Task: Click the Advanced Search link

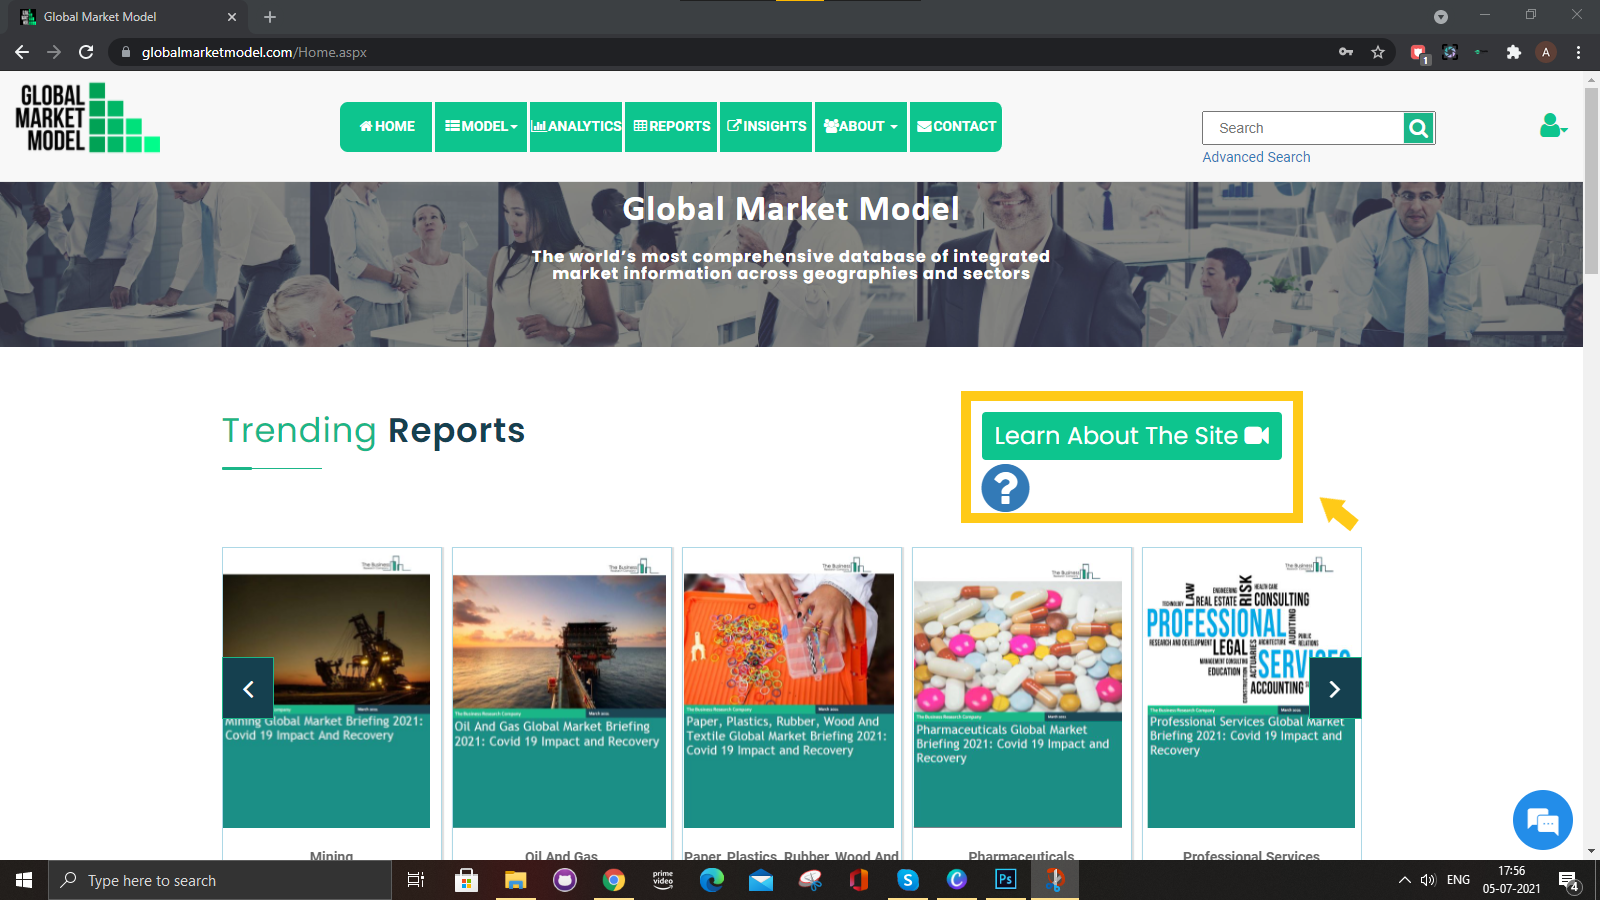Action: click(1256, 157)
